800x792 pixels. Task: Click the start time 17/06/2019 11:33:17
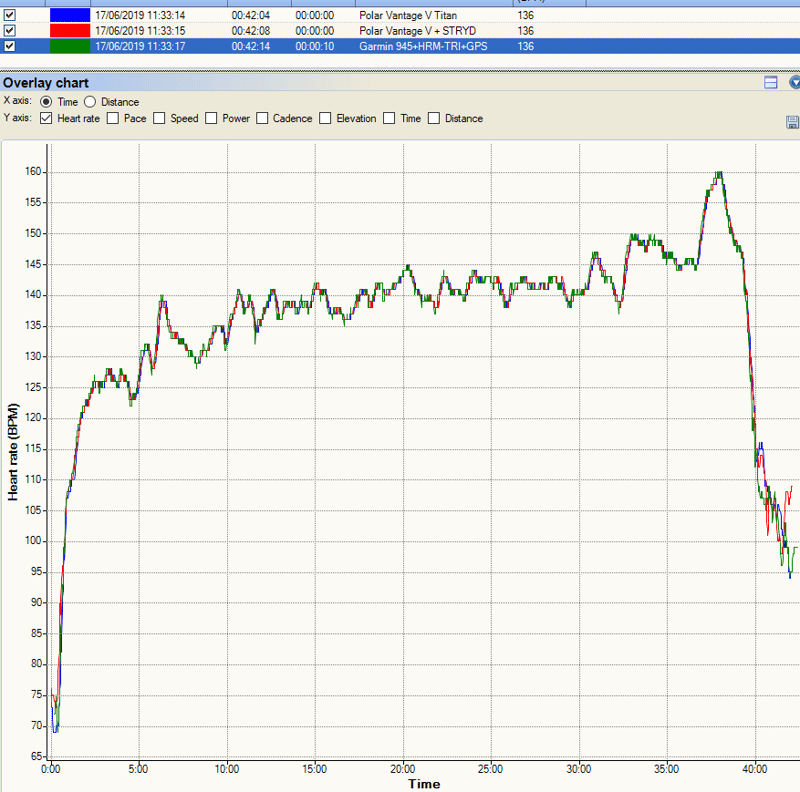tap(140, 46)
